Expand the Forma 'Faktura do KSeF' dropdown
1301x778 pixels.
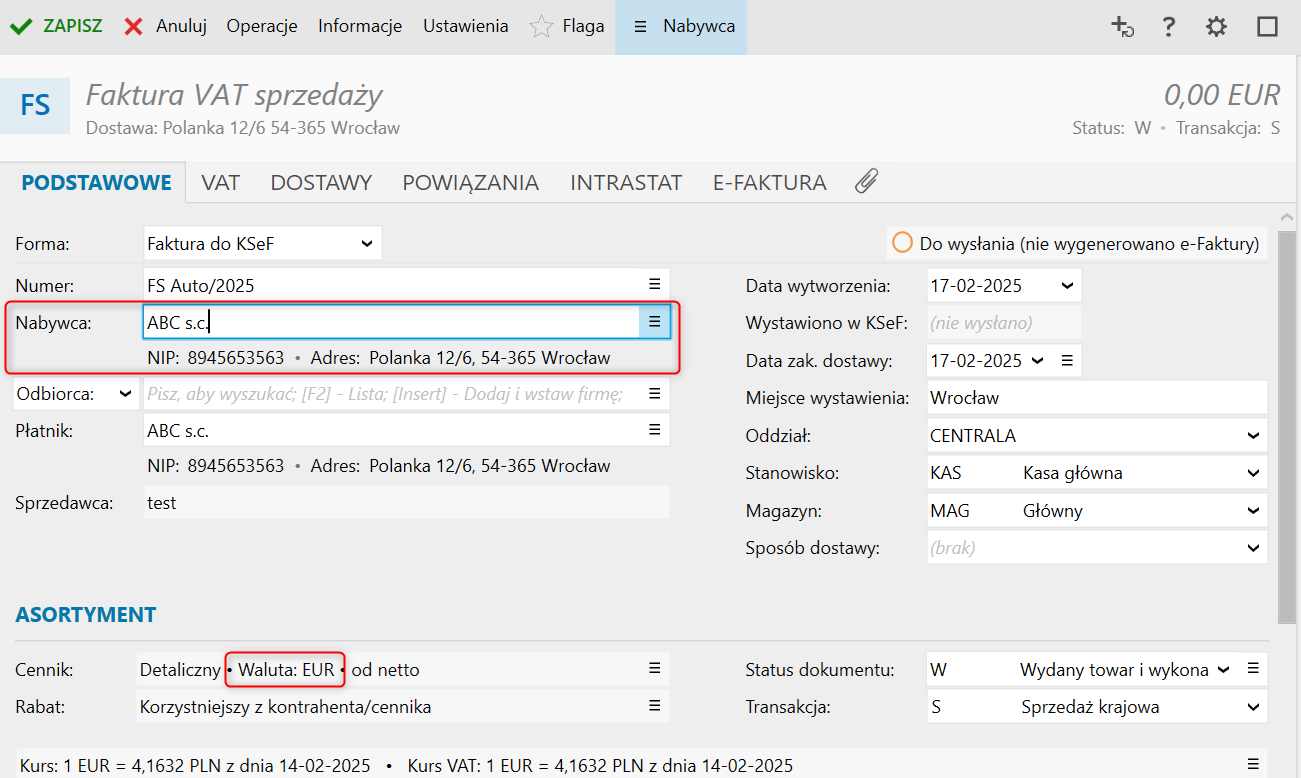pos(366,243)
